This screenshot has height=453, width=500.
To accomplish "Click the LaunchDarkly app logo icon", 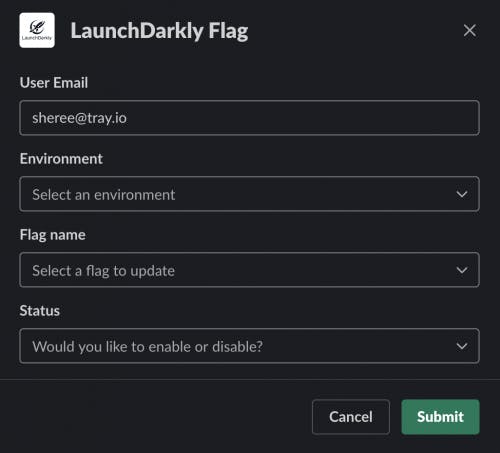I will tap(37, 30).
